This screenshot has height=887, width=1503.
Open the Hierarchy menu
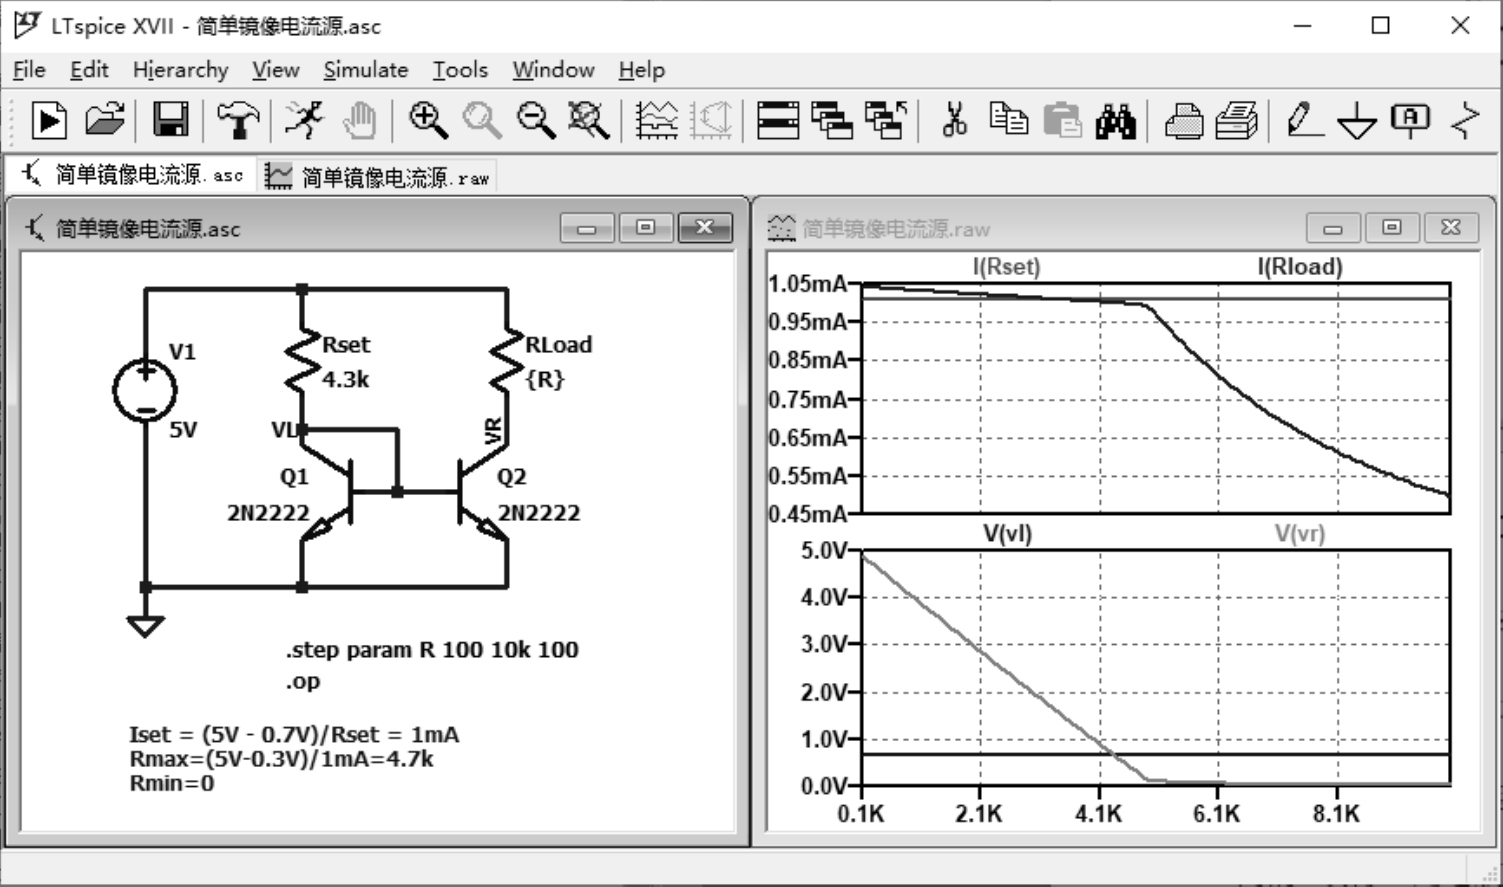coord(181,70)
